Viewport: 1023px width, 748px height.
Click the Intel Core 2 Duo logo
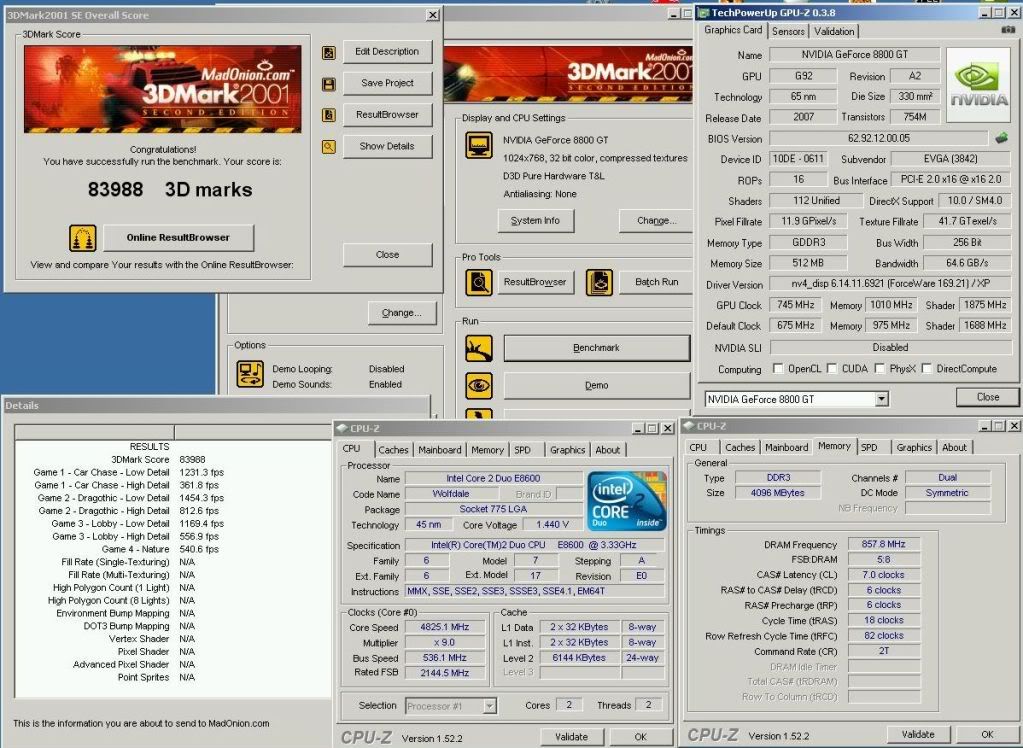(x=627, y=501)
